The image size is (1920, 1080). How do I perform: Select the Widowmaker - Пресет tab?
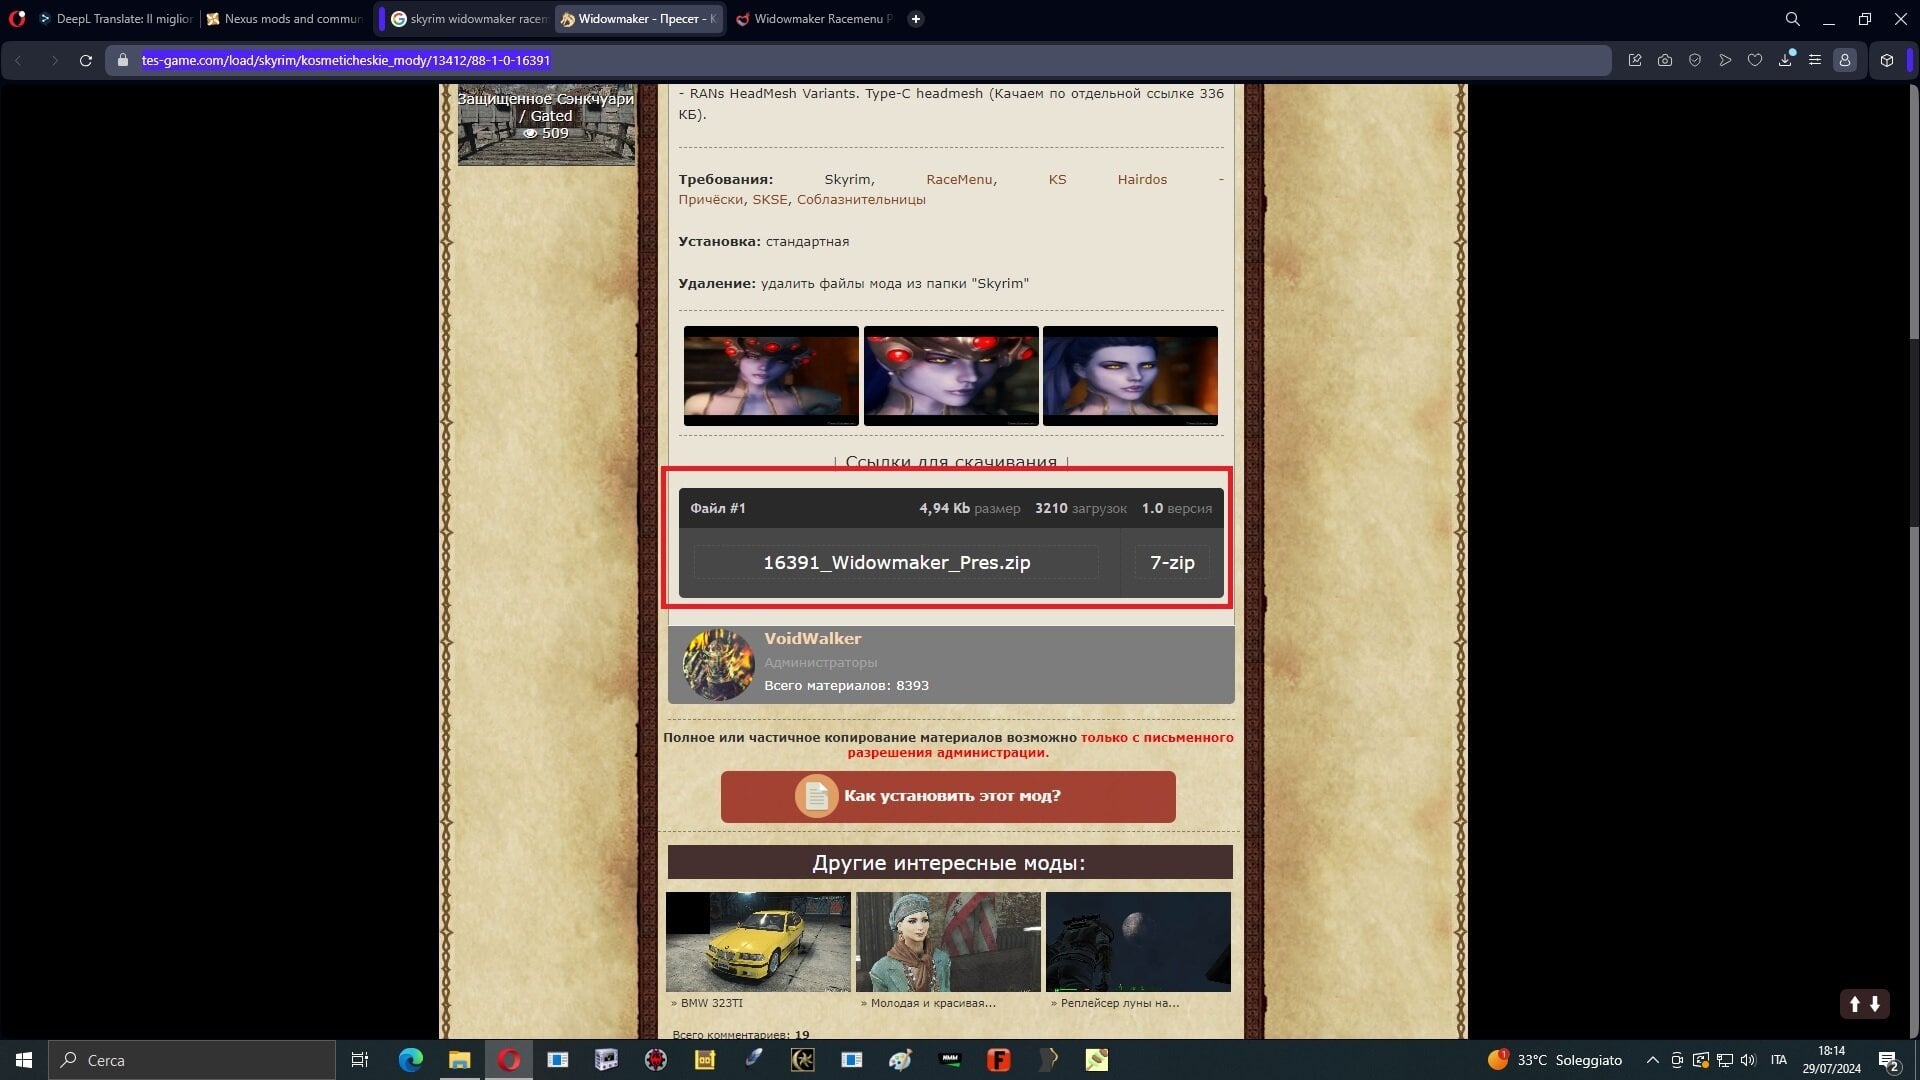(640, 19)
